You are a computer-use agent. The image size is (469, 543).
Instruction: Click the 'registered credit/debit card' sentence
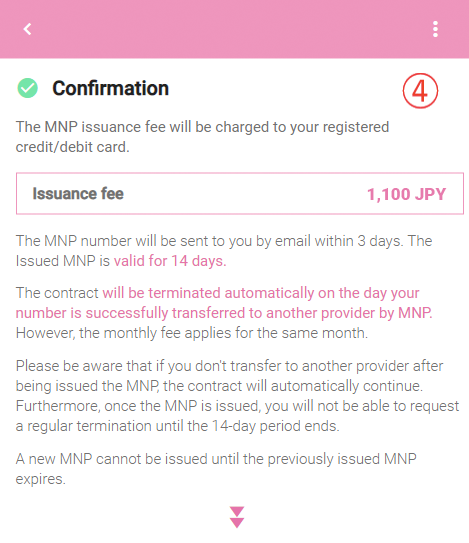[x=202, y=137]
